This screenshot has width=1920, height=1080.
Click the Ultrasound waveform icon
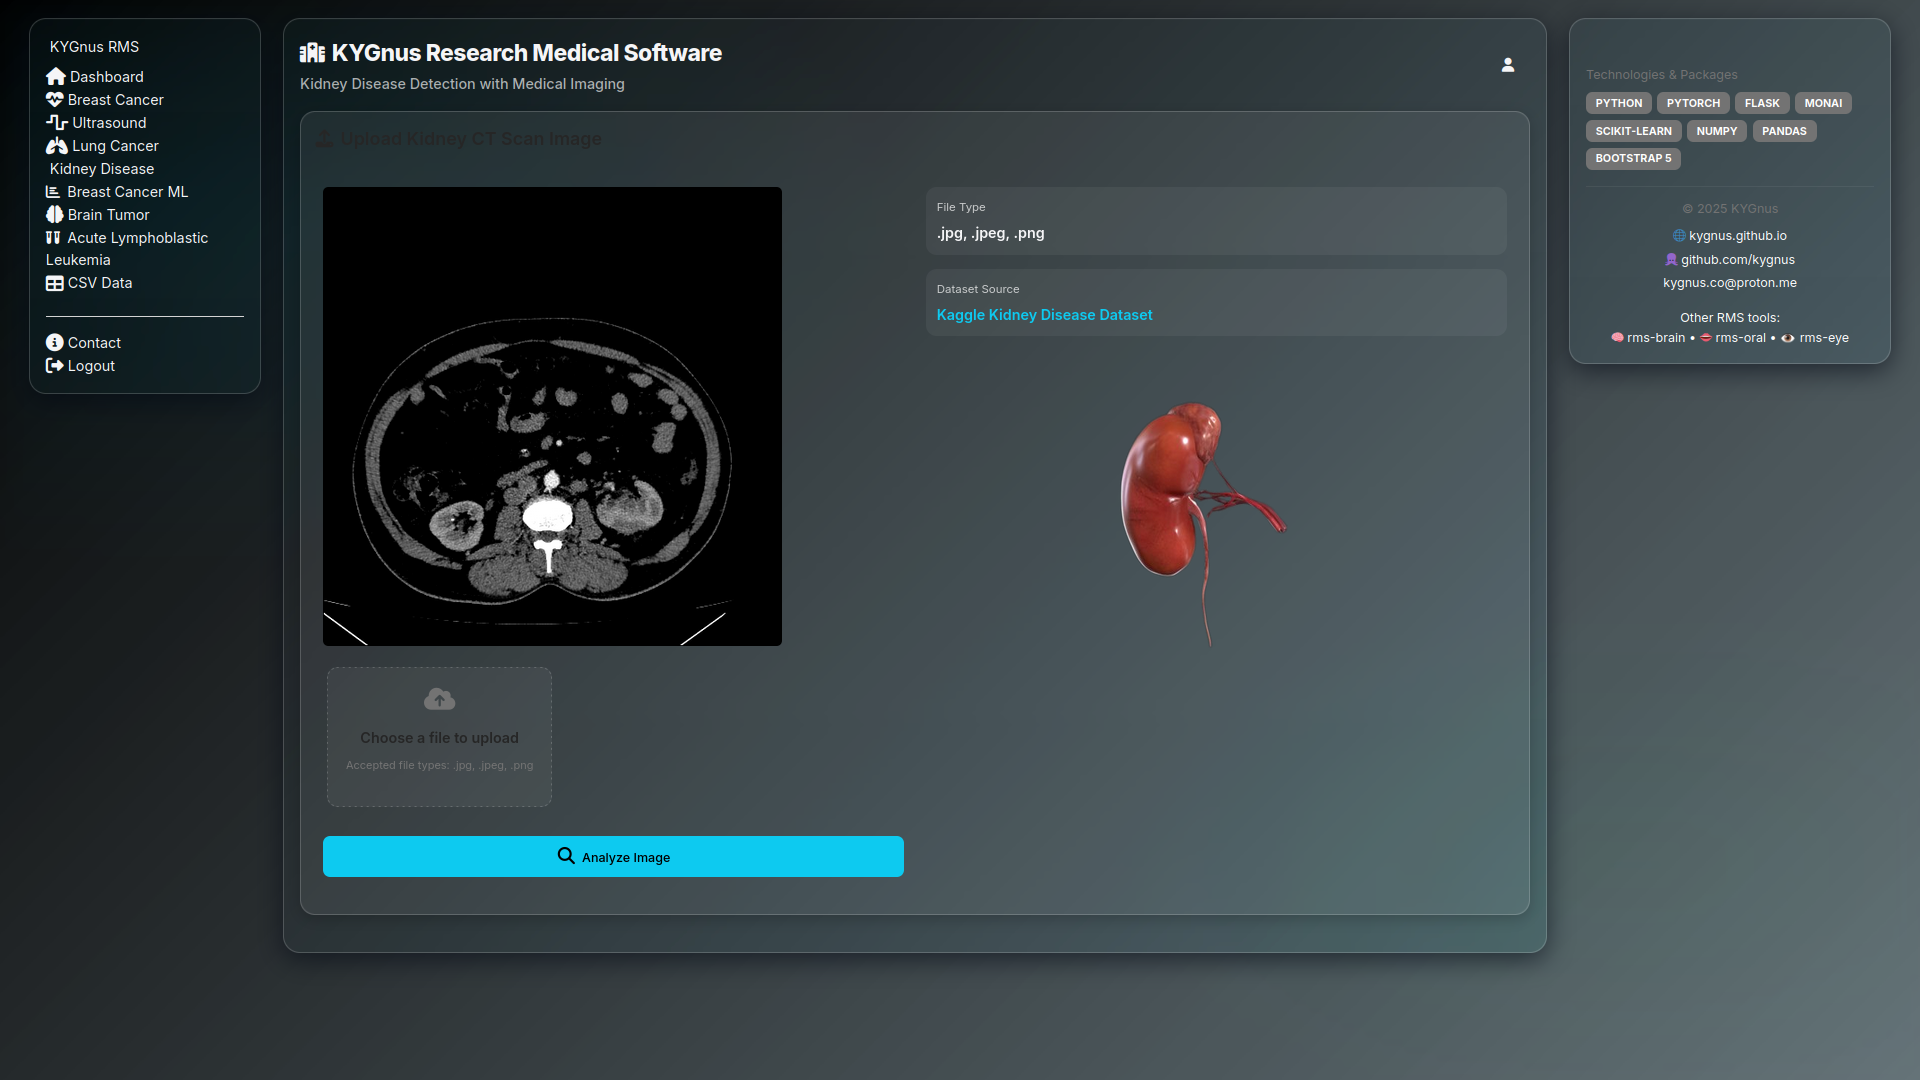tap(55, 122)
